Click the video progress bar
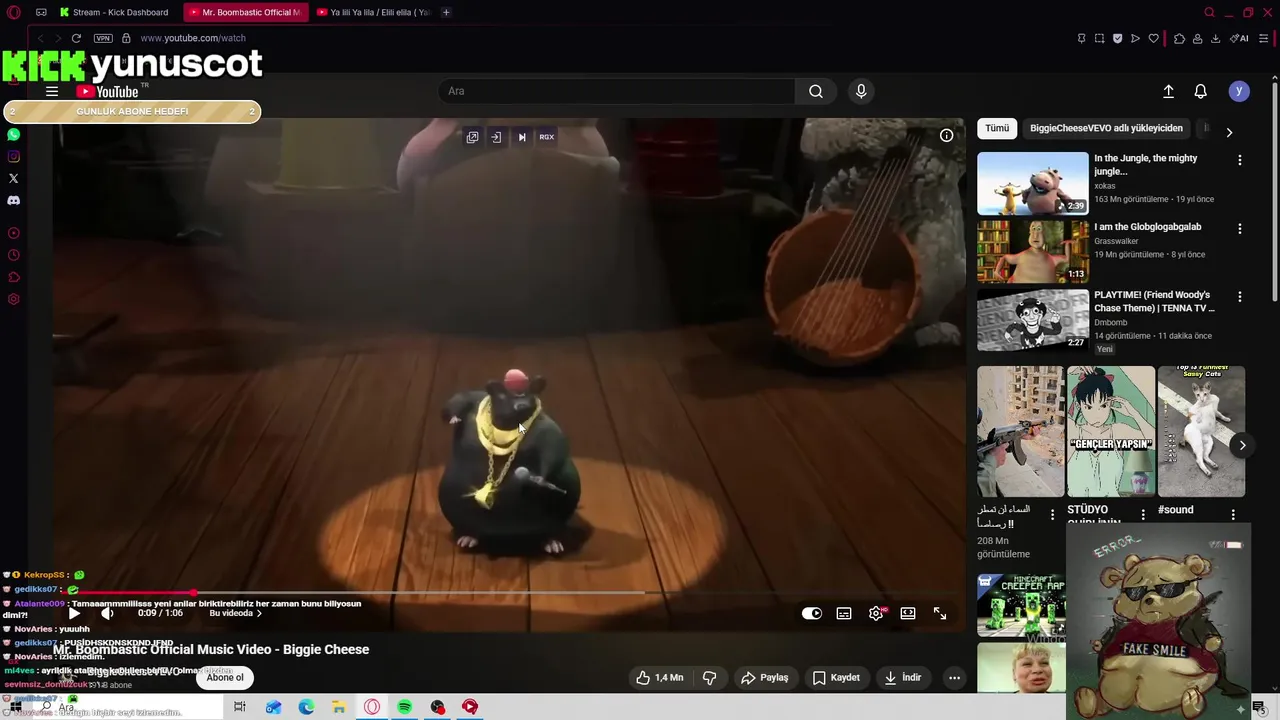Screen dimensions: 1280x720 point(509,593)
